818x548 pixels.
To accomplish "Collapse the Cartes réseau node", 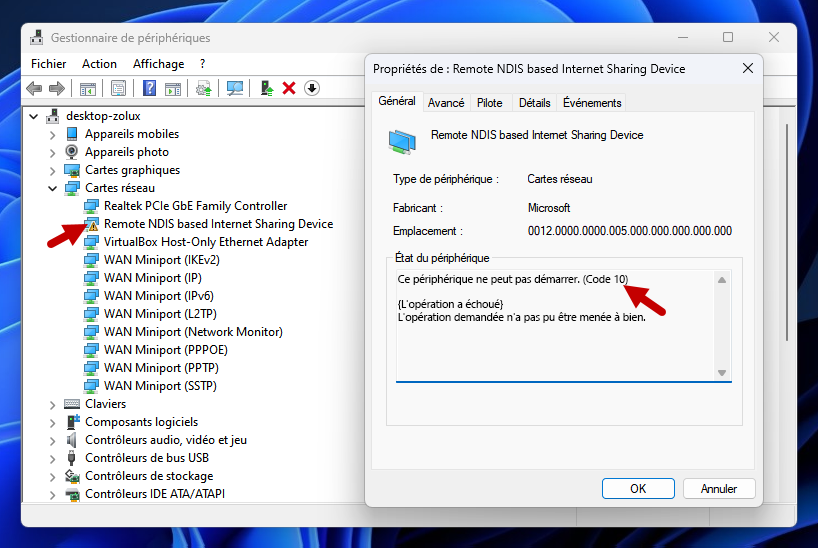I will pyautogui.click(x=53, y=188).
